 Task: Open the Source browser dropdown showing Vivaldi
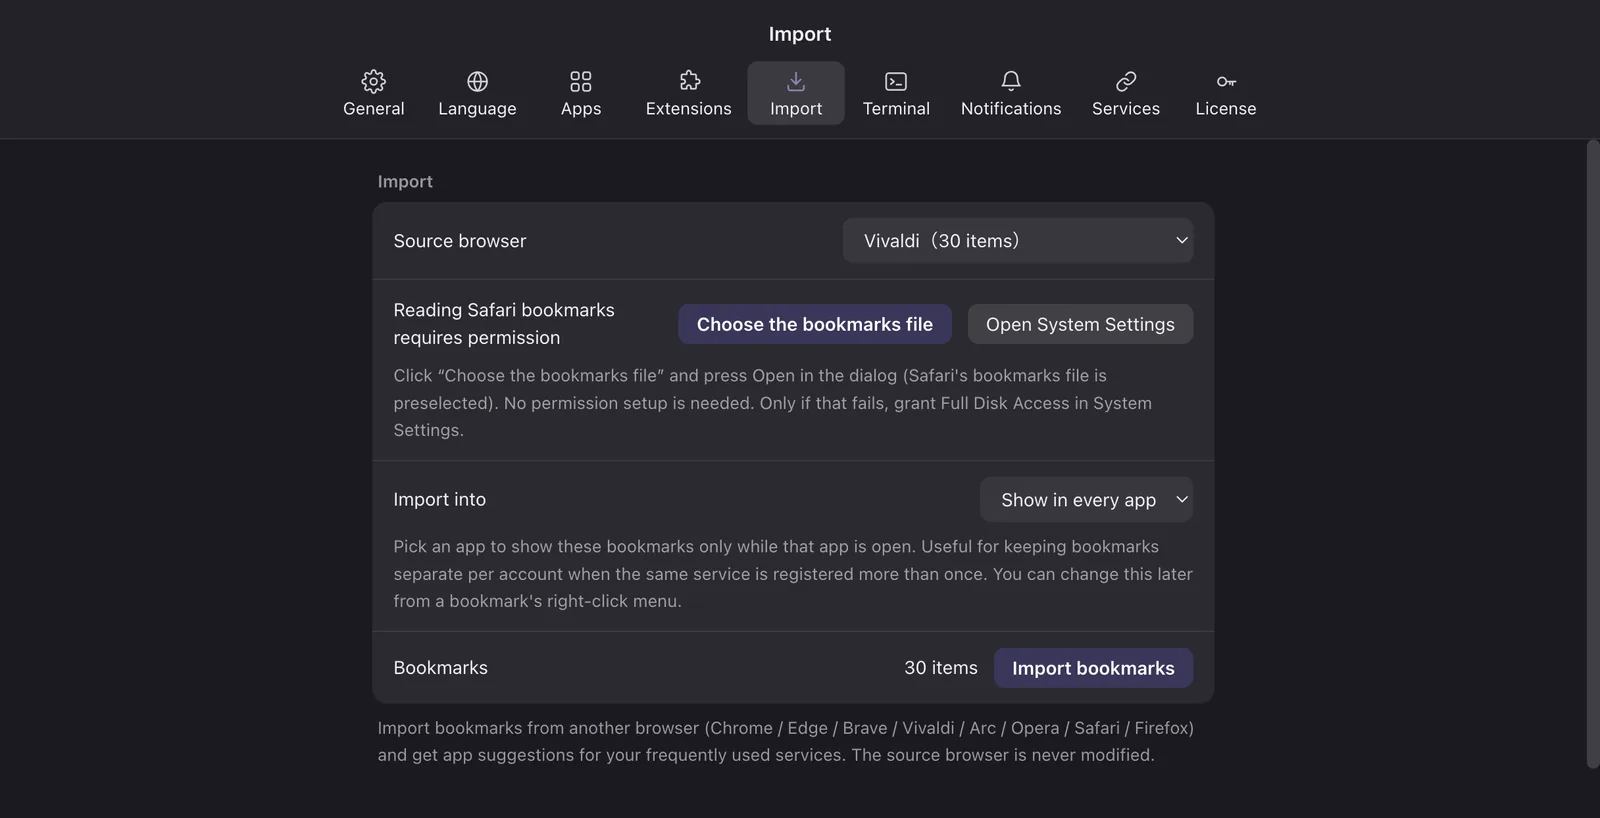pos(1018,241)
